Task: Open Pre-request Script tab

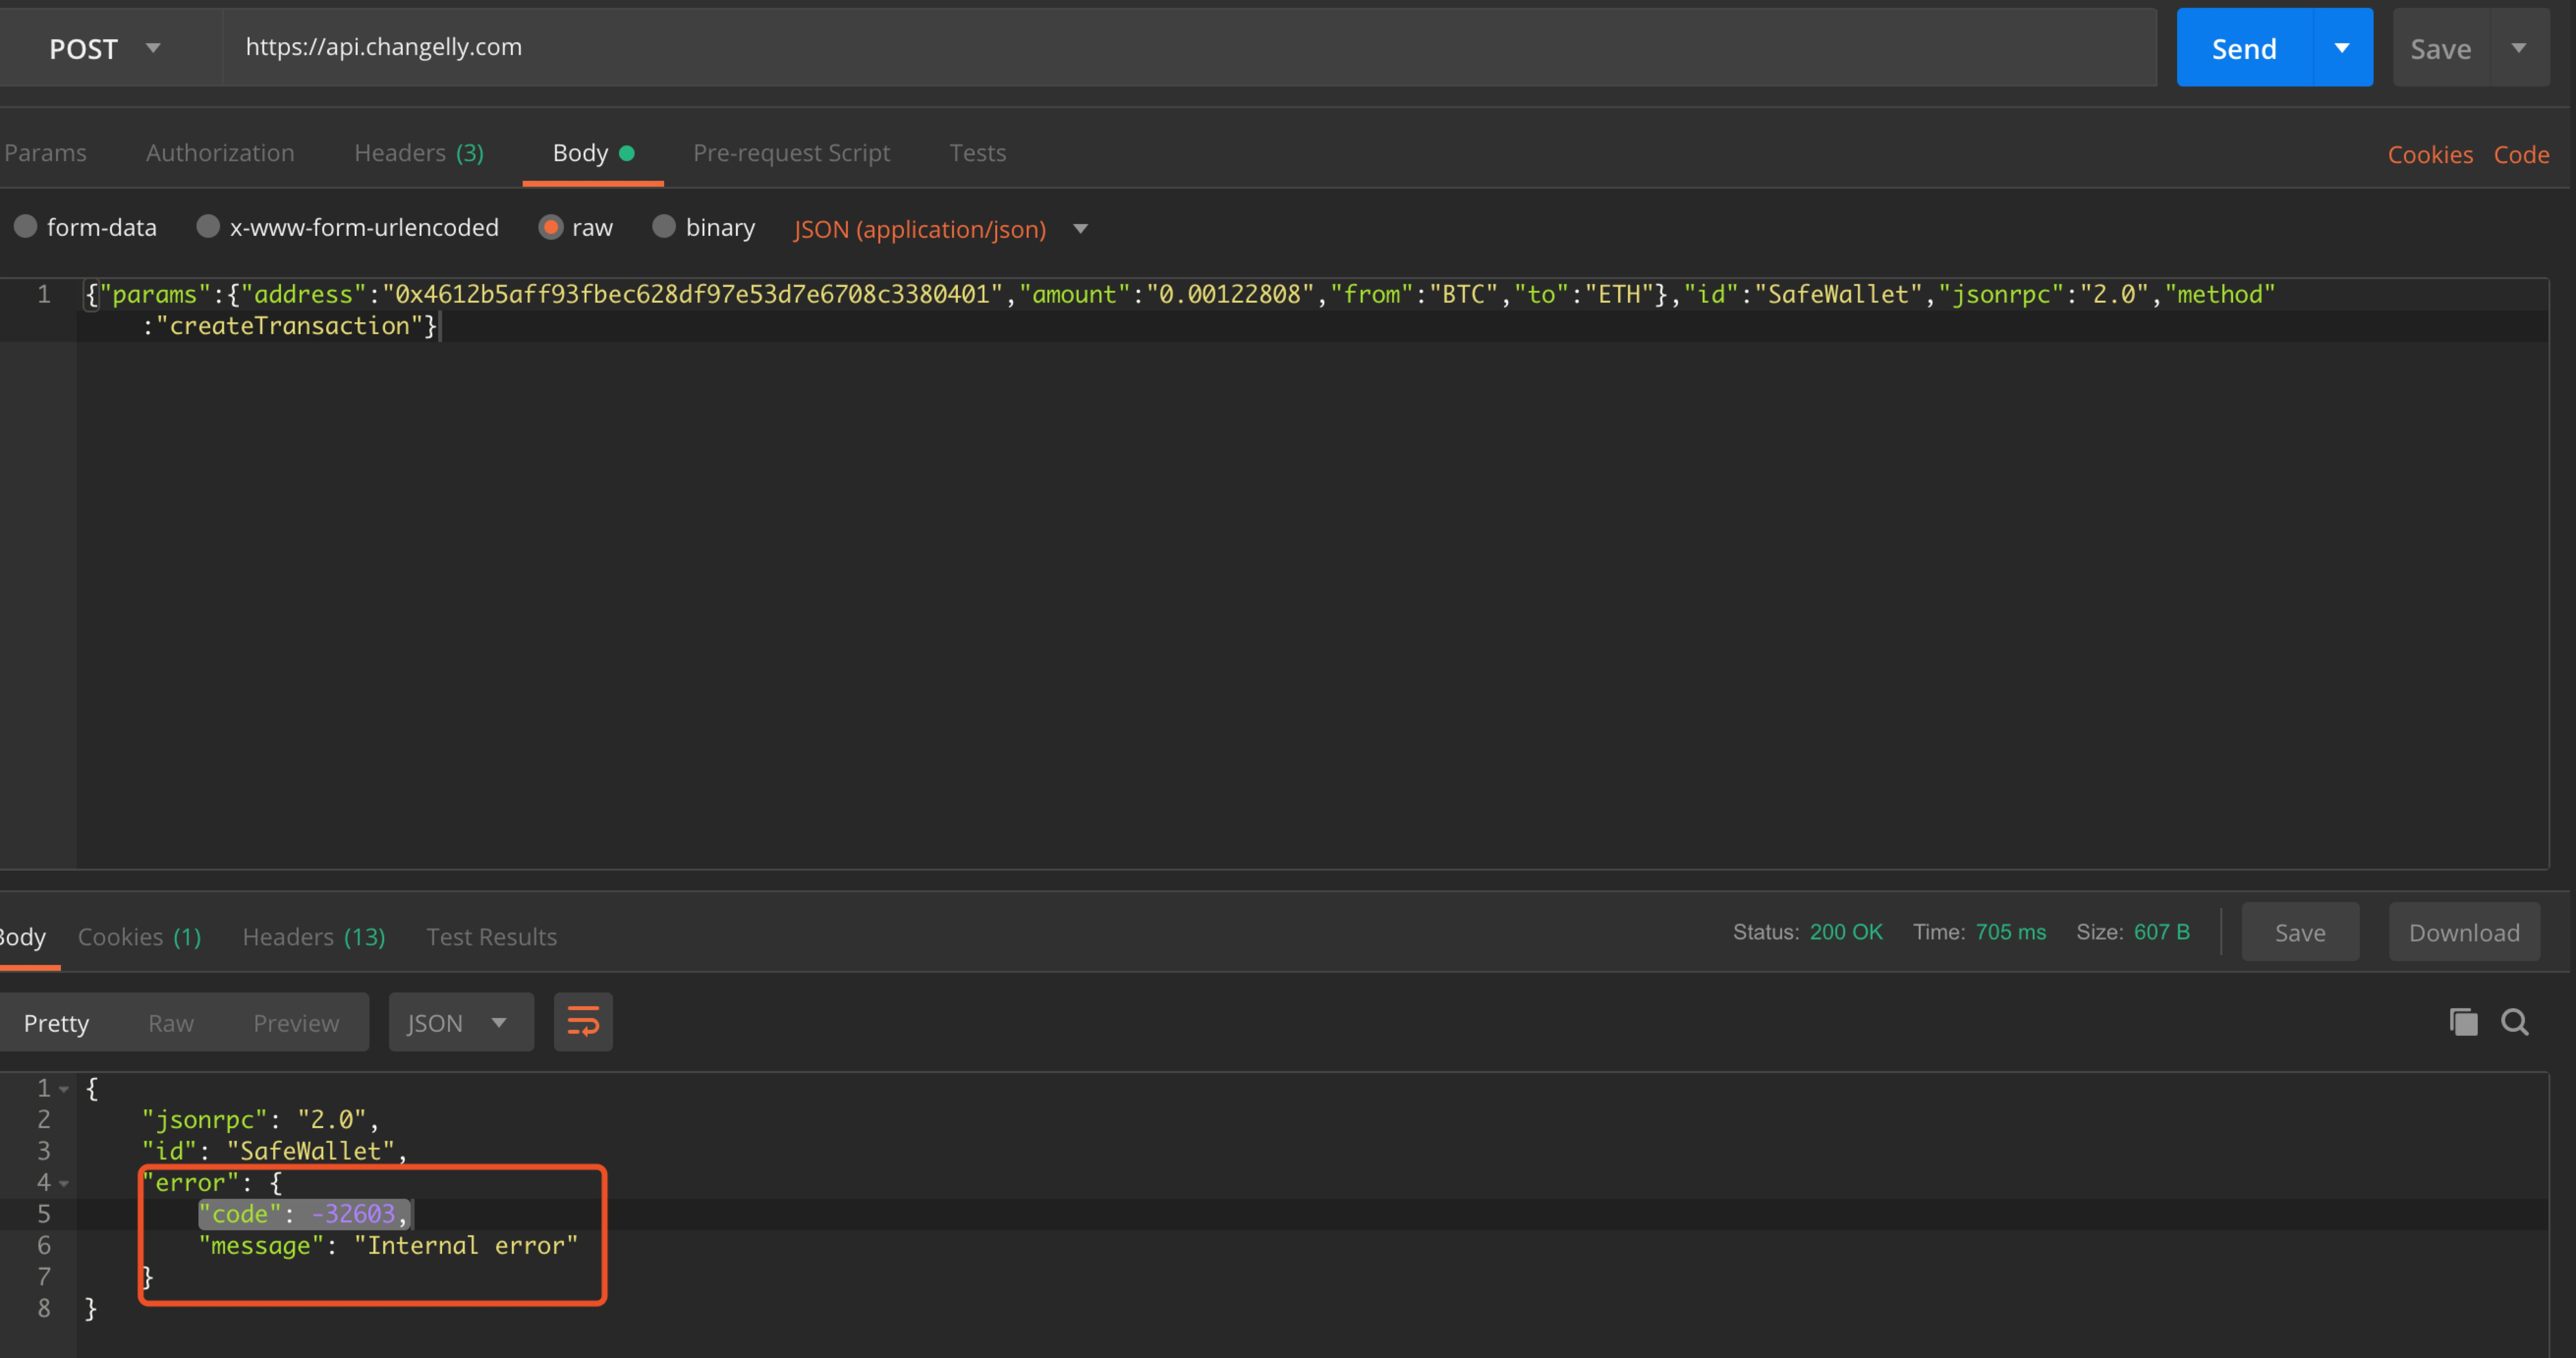Action: click(791, 153)
